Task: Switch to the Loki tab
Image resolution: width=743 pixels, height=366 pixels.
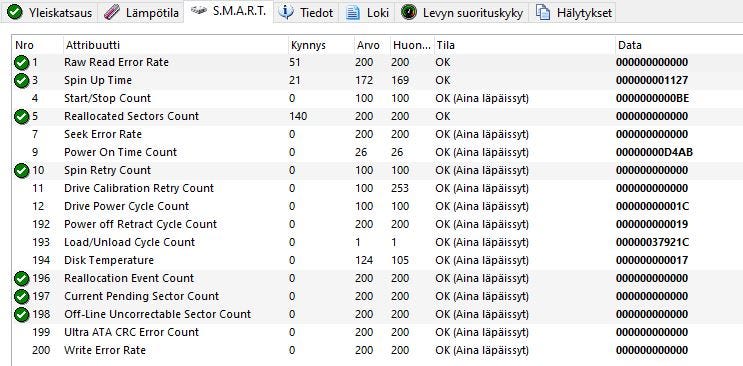Action: click(367, 12)
